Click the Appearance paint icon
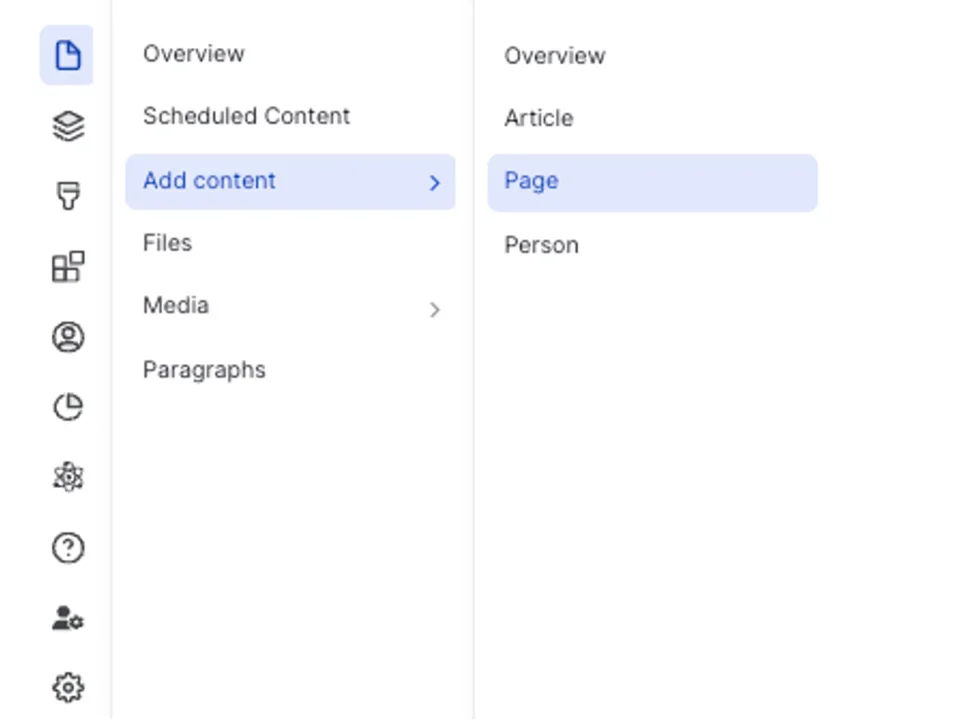This screenshot has height=720, width=960. (67, 196)
